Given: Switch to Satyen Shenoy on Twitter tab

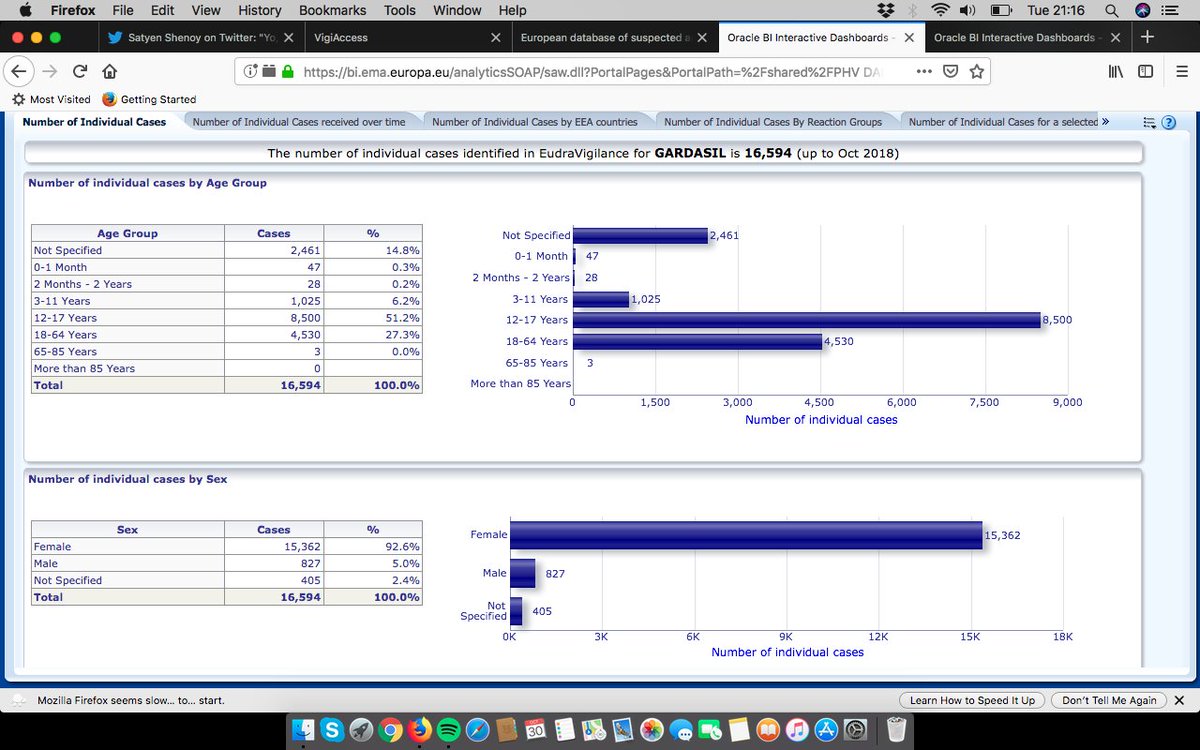Looking at the screenshot, I should [x=200, y=37].
